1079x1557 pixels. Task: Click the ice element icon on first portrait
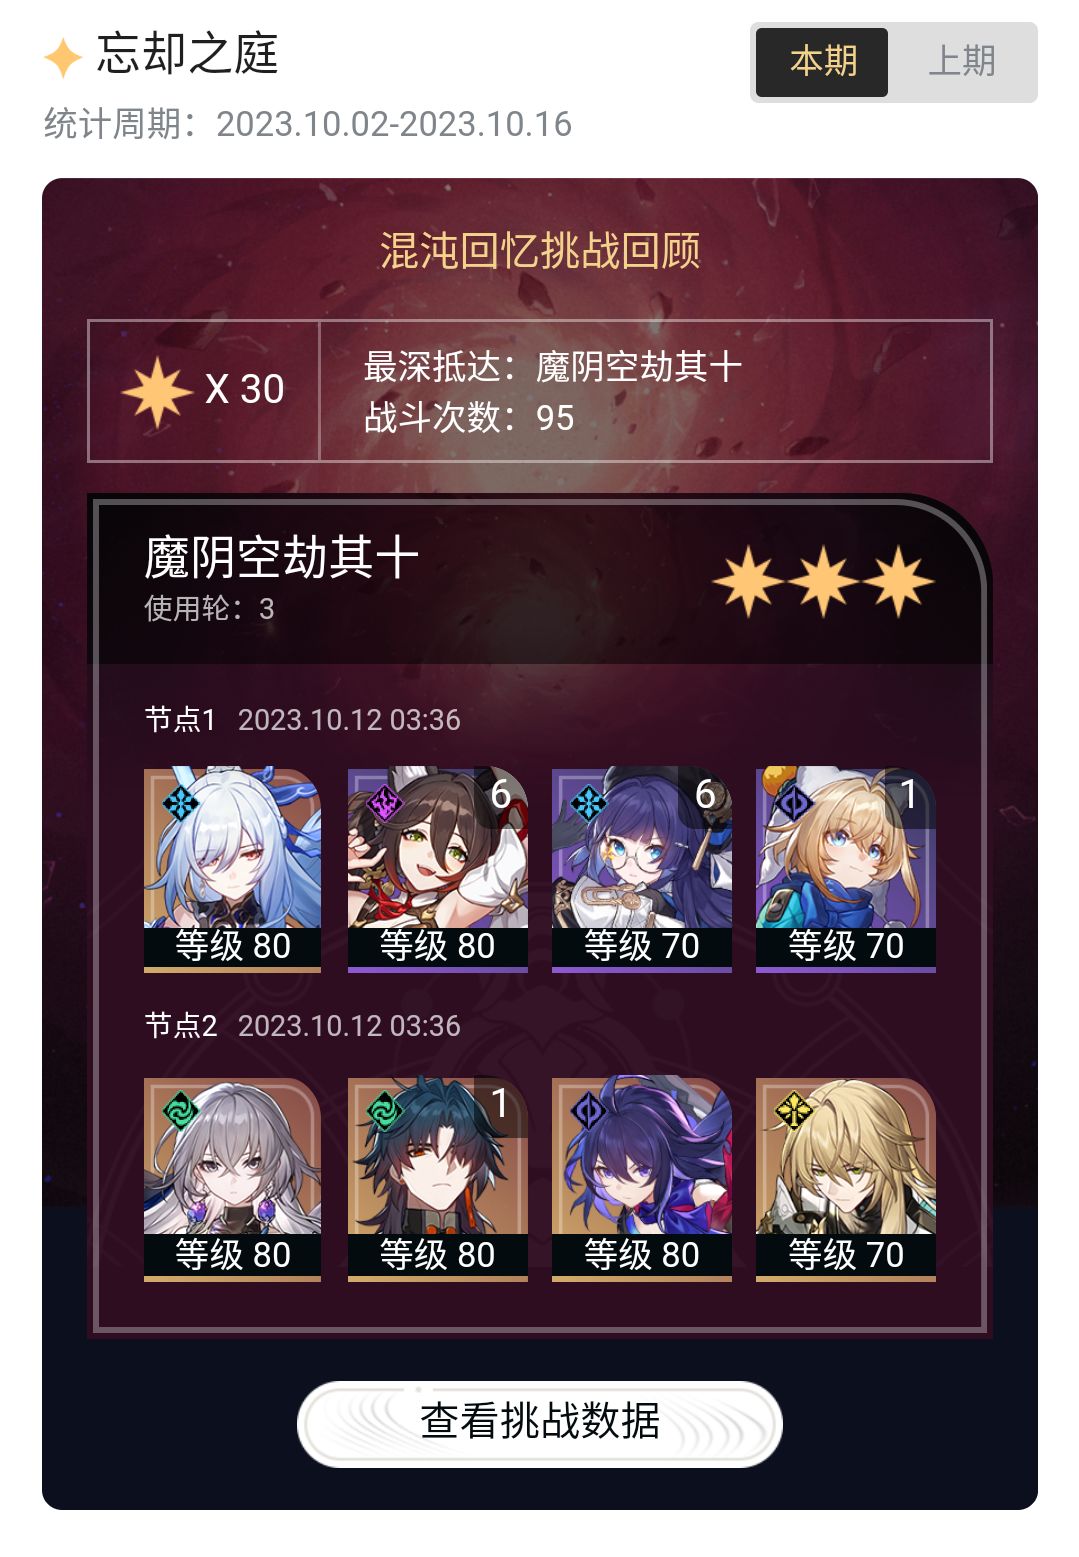pos(181,802)
